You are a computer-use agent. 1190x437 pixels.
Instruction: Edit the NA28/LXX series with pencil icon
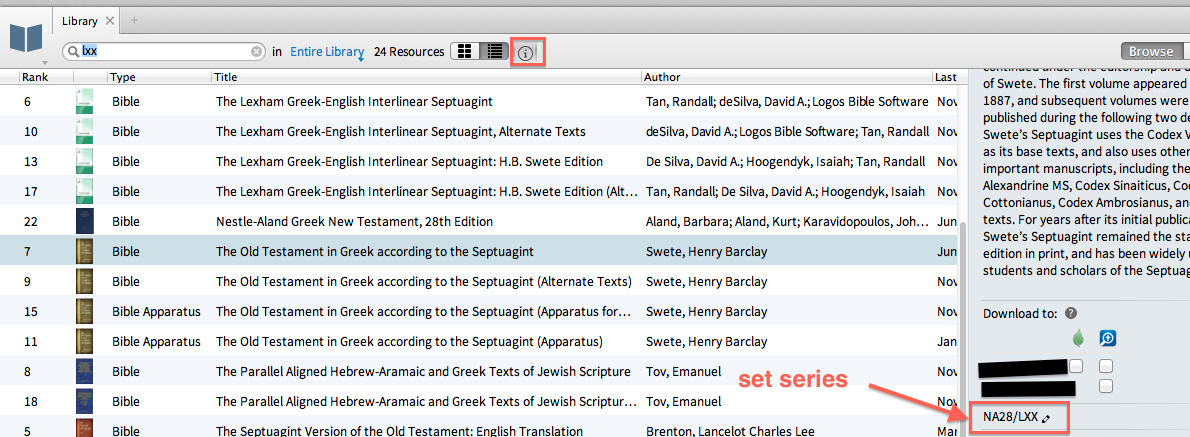(x=1047, y=417)
